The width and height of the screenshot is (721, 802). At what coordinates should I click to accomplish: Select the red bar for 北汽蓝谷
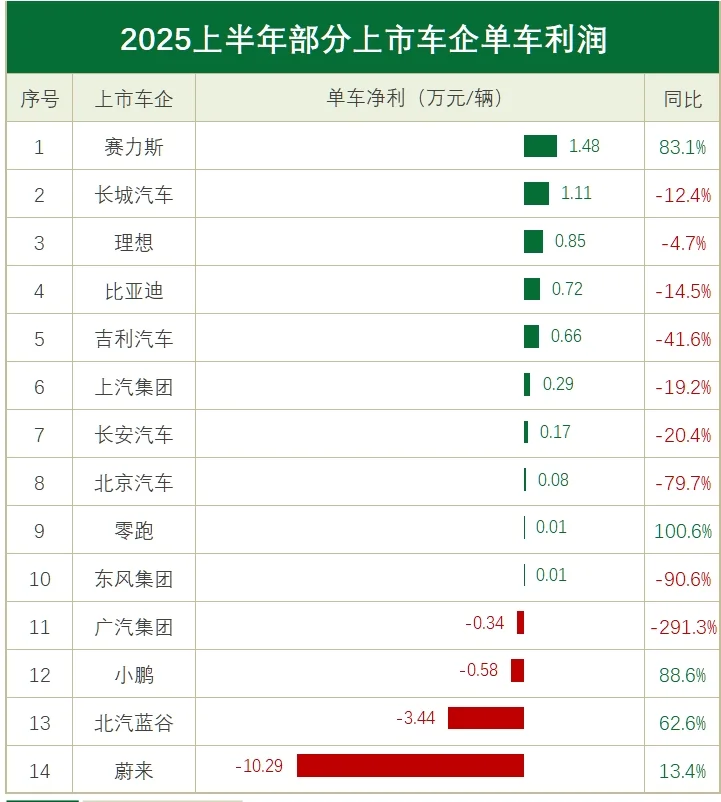click(485, 718)
